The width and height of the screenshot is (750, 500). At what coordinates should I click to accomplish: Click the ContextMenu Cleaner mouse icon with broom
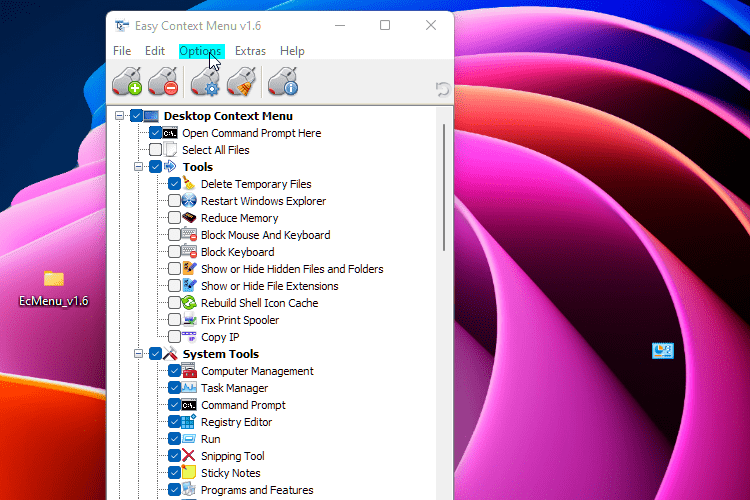[x=242, y=82]
